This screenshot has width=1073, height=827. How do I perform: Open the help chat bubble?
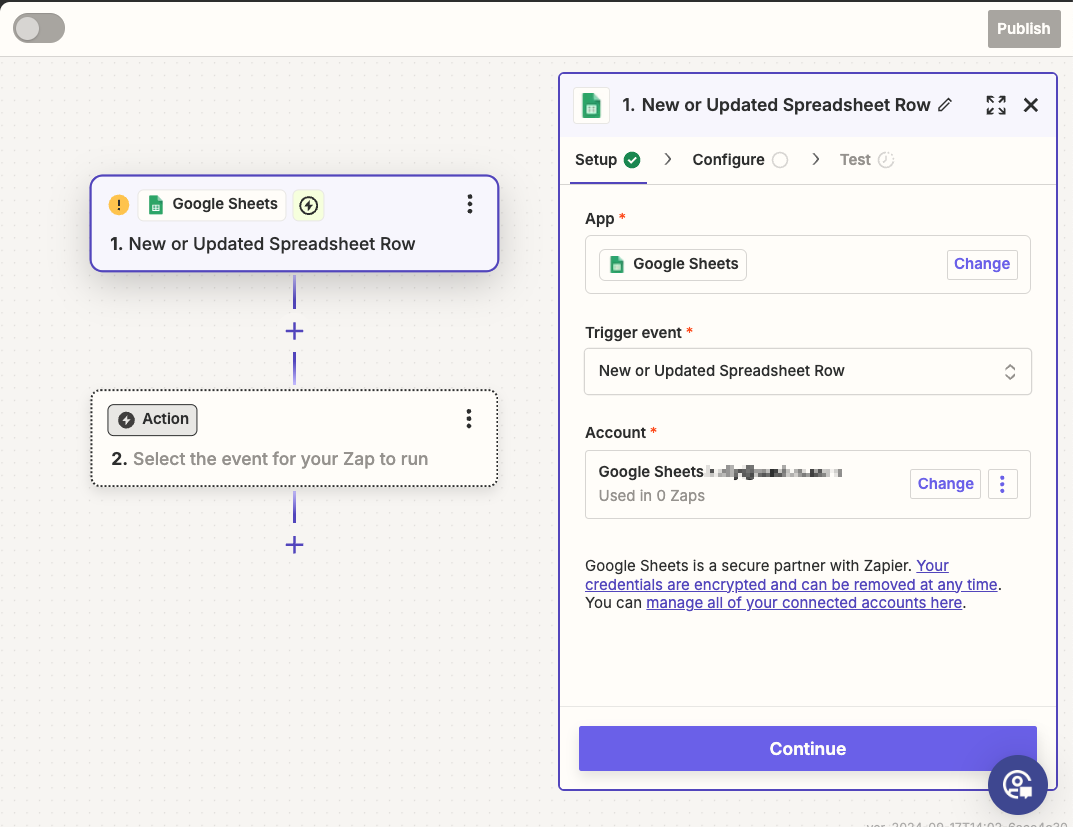pyautogui.click(x=1018, y=785)
